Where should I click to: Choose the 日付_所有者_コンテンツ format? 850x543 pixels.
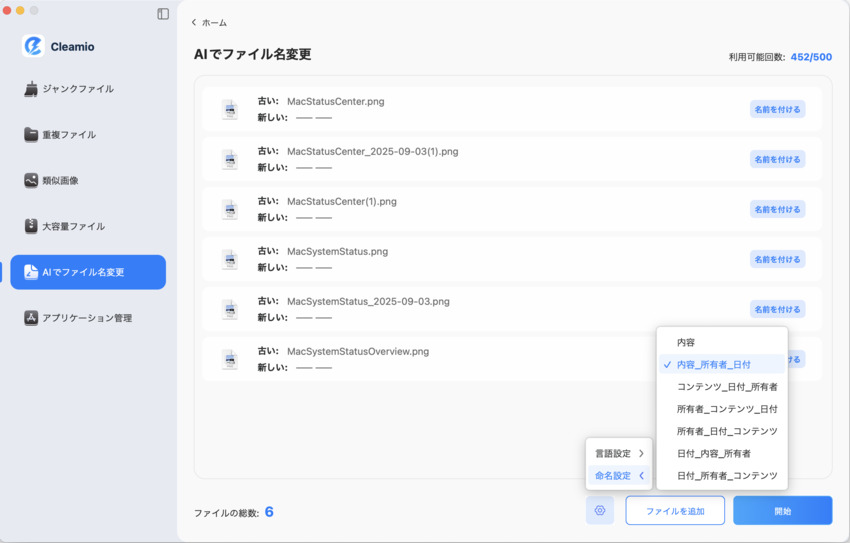click(x=722, y=475)
